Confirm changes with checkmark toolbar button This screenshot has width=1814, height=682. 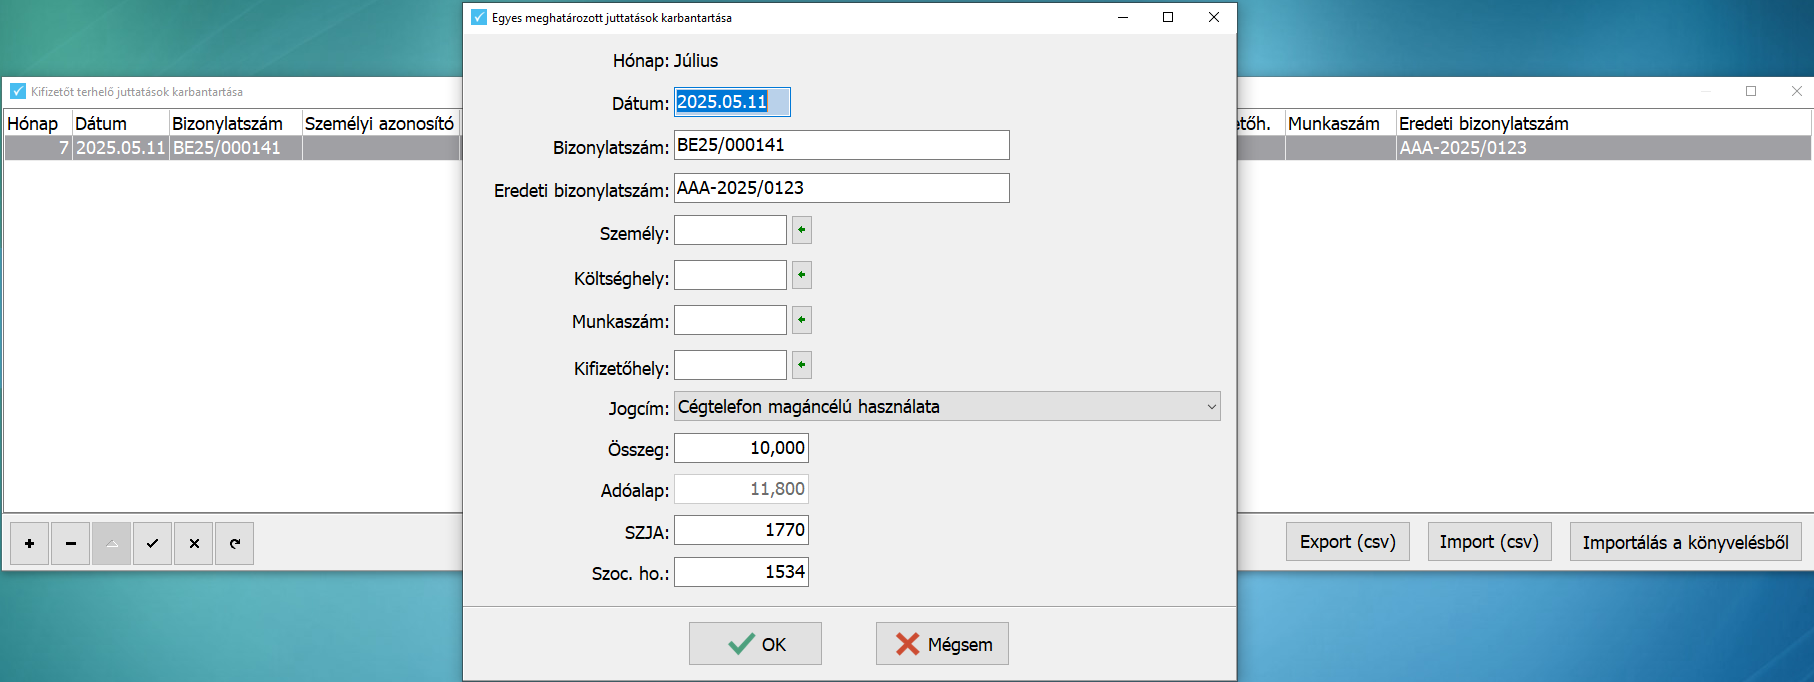(152, 543)
